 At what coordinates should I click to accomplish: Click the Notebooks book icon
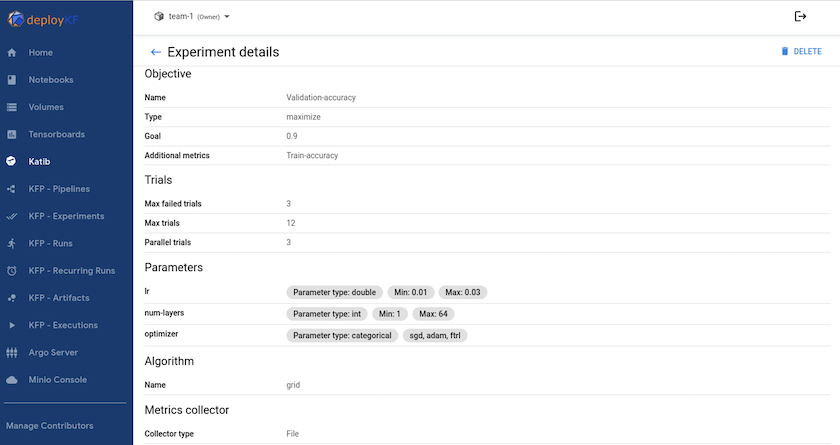pos(12,80)
